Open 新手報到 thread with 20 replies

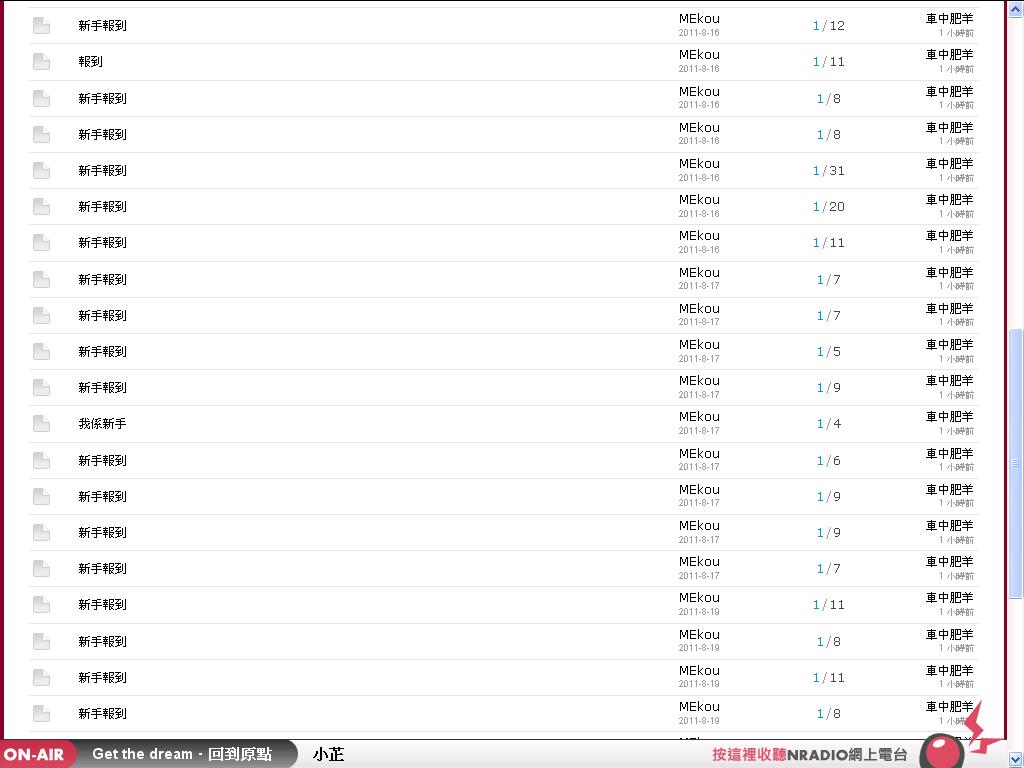pyautogui.click(x=102, y=206)
